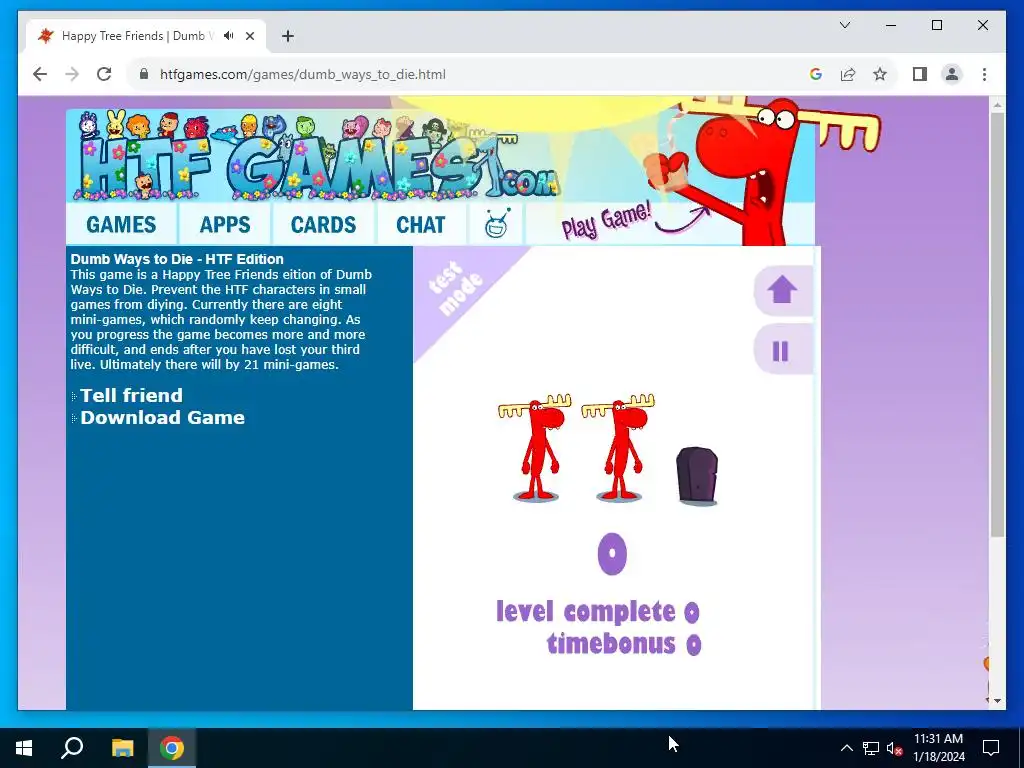View site security lock info
The width and height of the screenshot is (1024, 768).
click(144, 74)
